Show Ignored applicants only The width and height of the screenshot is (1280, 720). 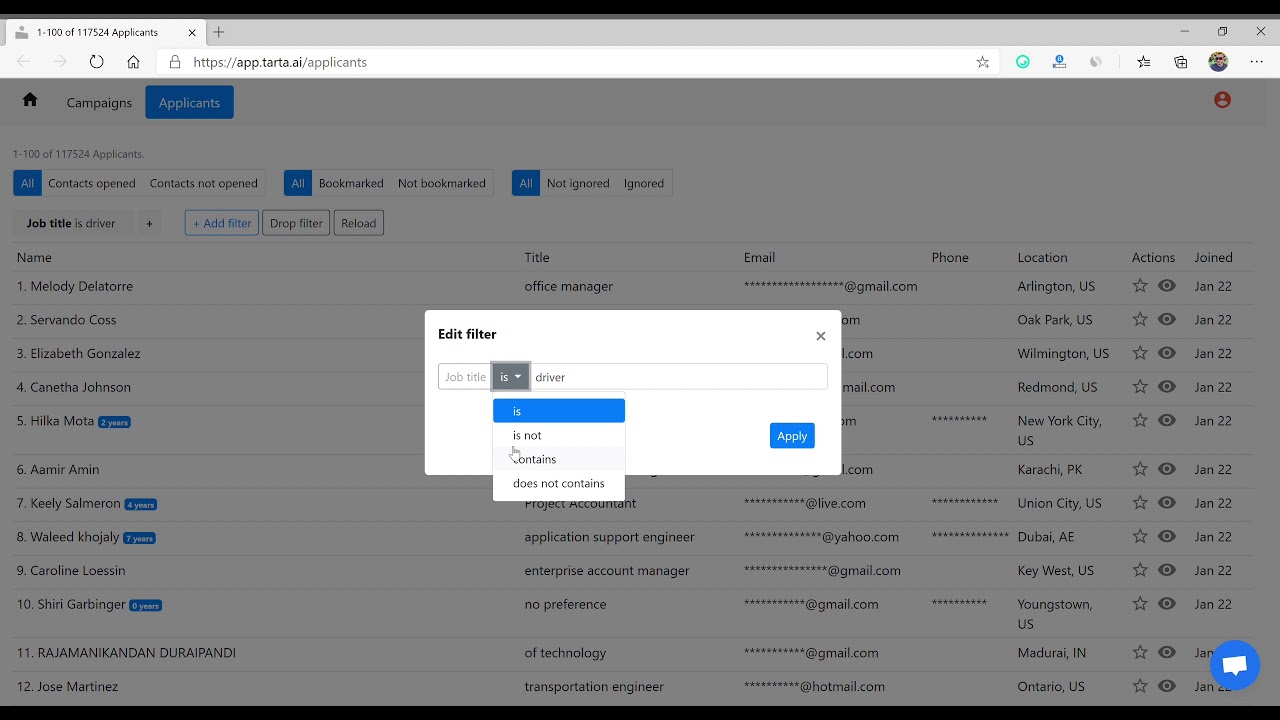coord(644,183)
